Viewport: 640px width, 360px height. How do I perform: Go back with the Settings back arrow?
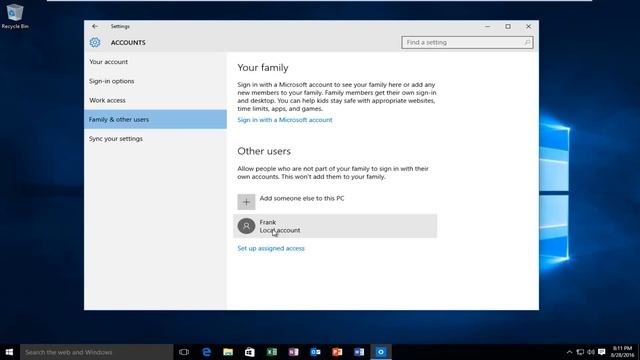[x=95, y=26]
